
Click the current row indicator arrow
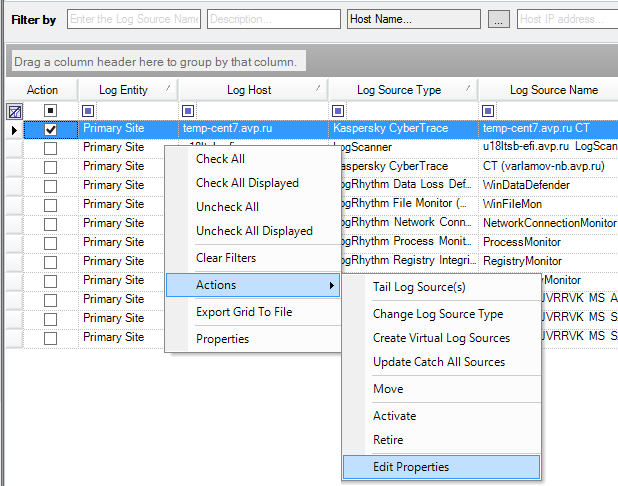point(13,129)
